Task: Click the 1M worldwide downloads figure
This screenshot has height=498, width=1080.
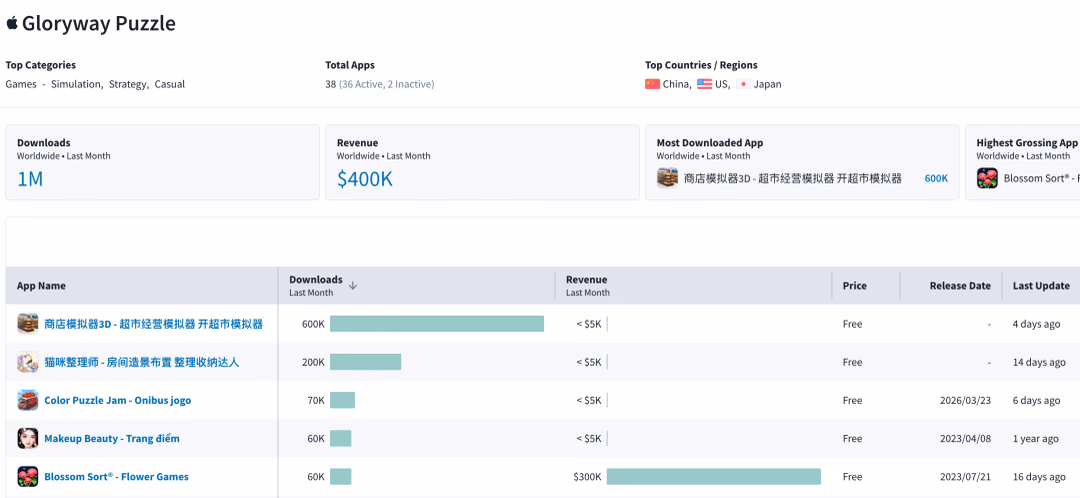Action: pos(30,179)
